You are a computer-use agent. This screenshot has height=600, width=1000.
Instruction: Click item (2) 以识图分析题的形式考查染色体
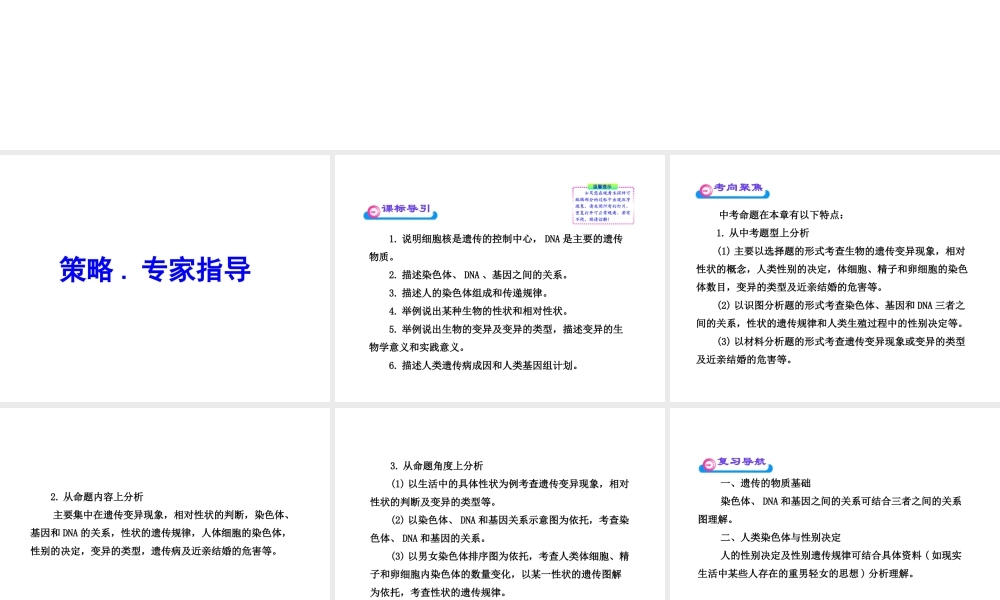click(x=832, y=314)
